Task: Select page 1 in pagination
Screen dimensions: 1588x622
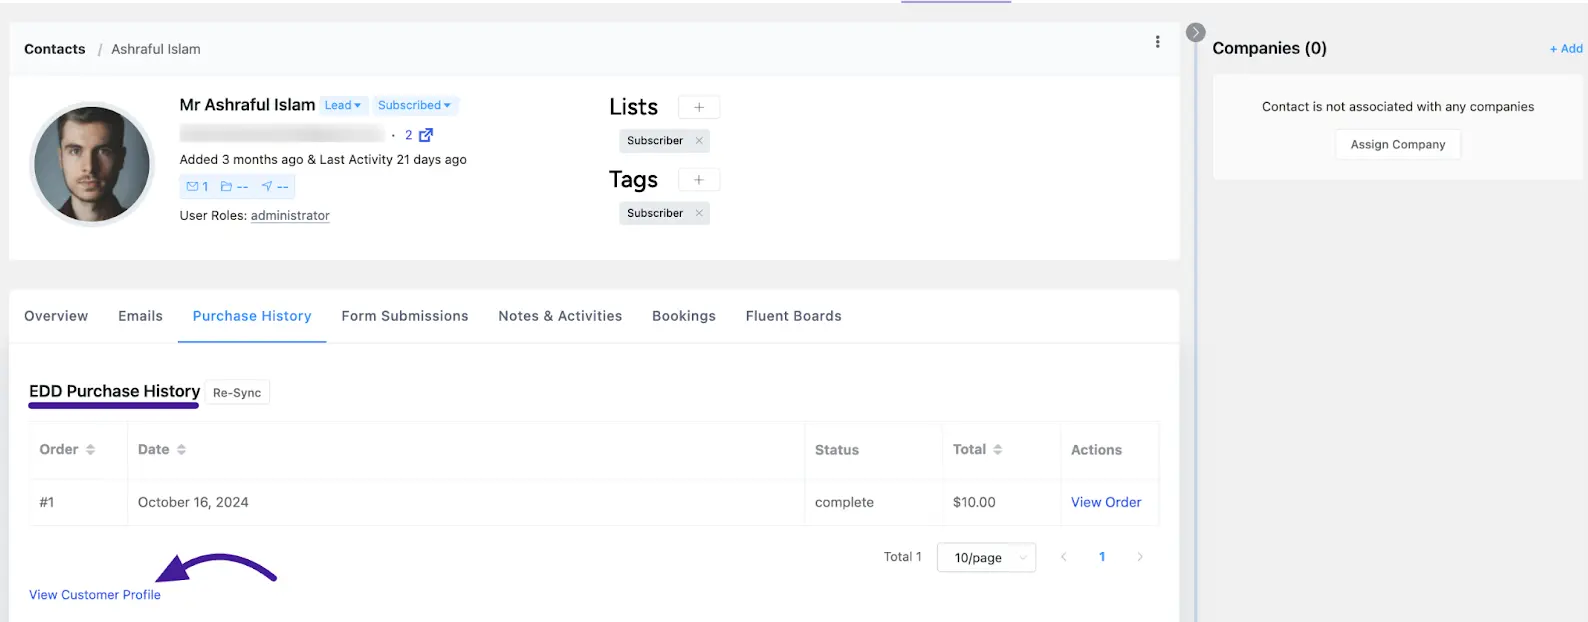Action: point(1102,557)
